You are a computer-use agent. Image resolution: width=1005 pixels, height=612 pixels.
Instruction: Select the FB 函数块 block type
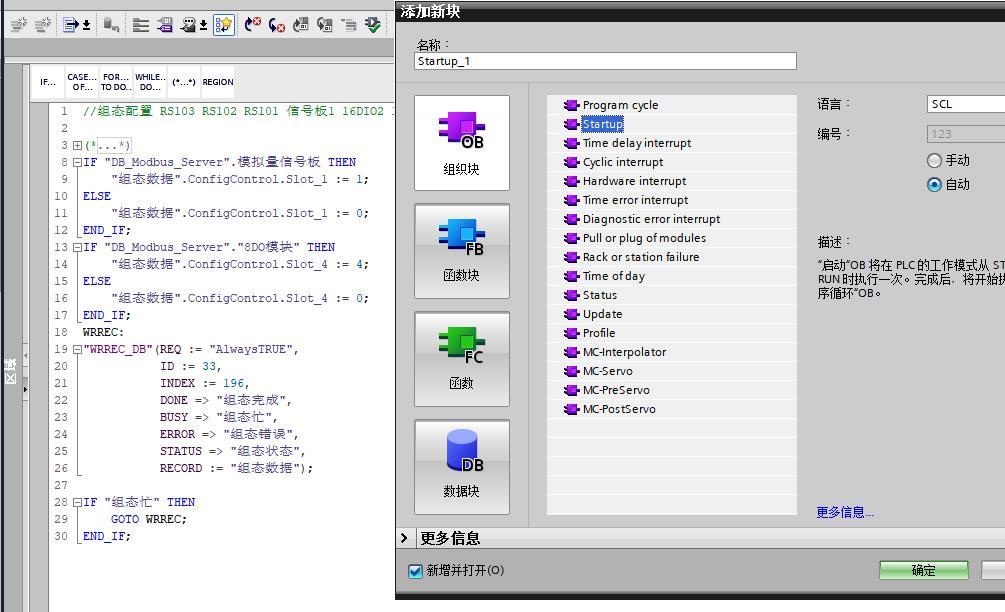[461, 251]
